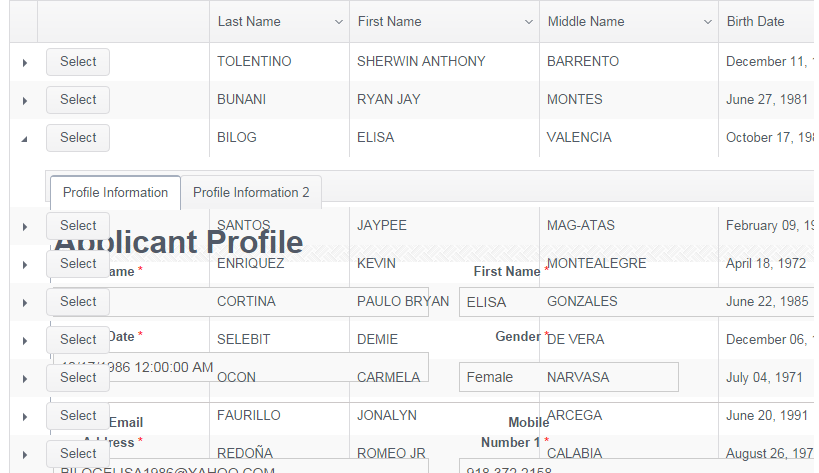
Task: Collapse the BILOG row details
Action: (x=24, y=138)
